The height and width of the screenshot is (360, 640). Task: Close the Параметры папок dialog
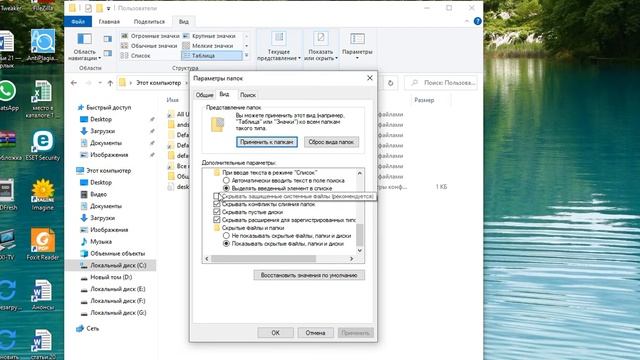[370, 78]
